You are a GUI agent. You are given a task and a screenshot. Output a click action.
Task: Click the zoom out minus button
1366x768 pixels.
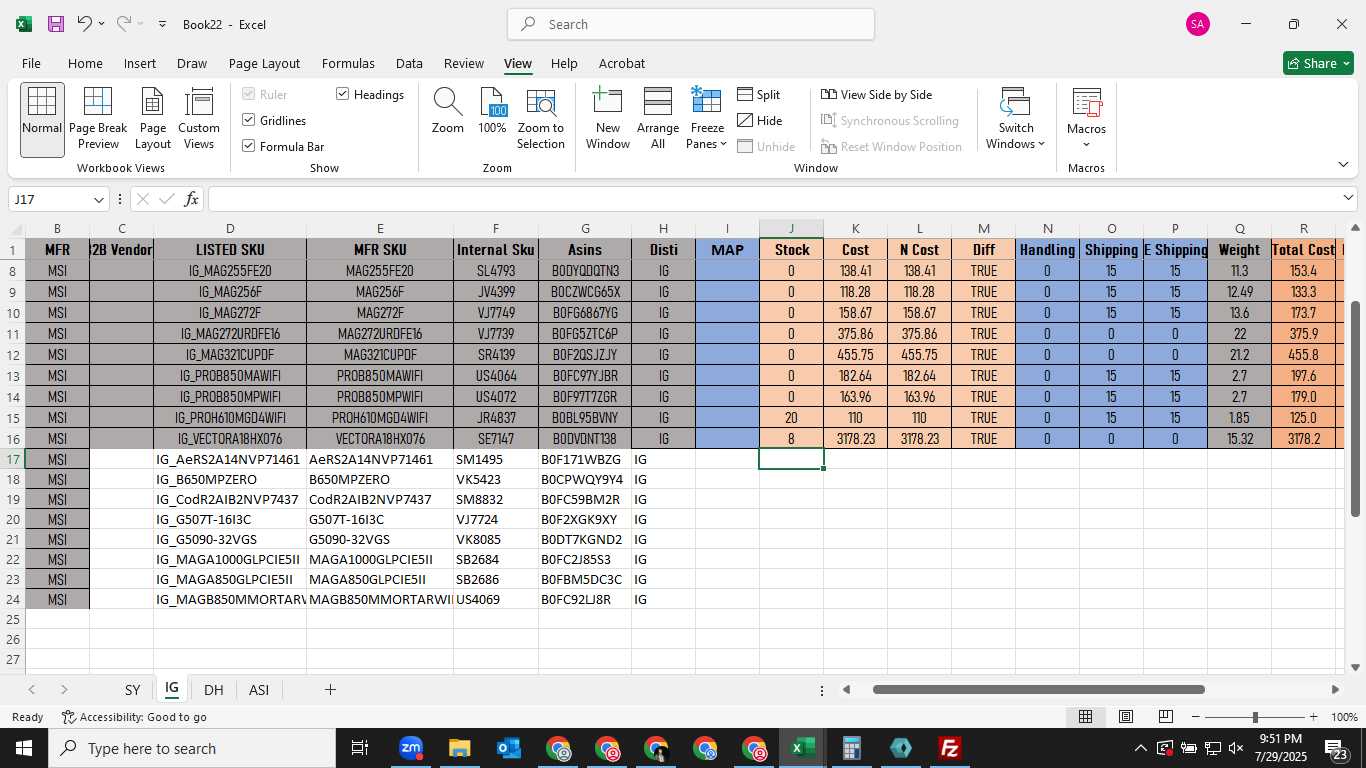click(1197, 717)
